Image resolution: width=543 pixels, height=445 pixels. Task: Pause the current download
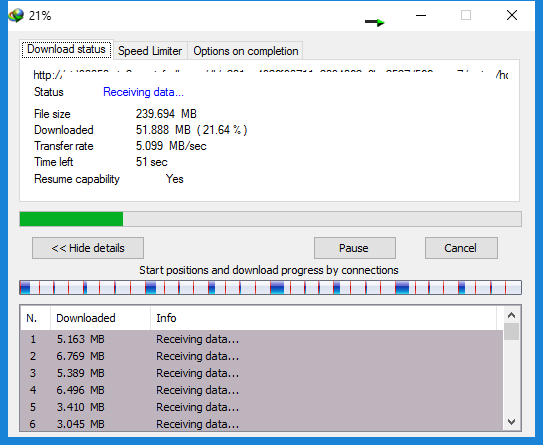[355, 248]
